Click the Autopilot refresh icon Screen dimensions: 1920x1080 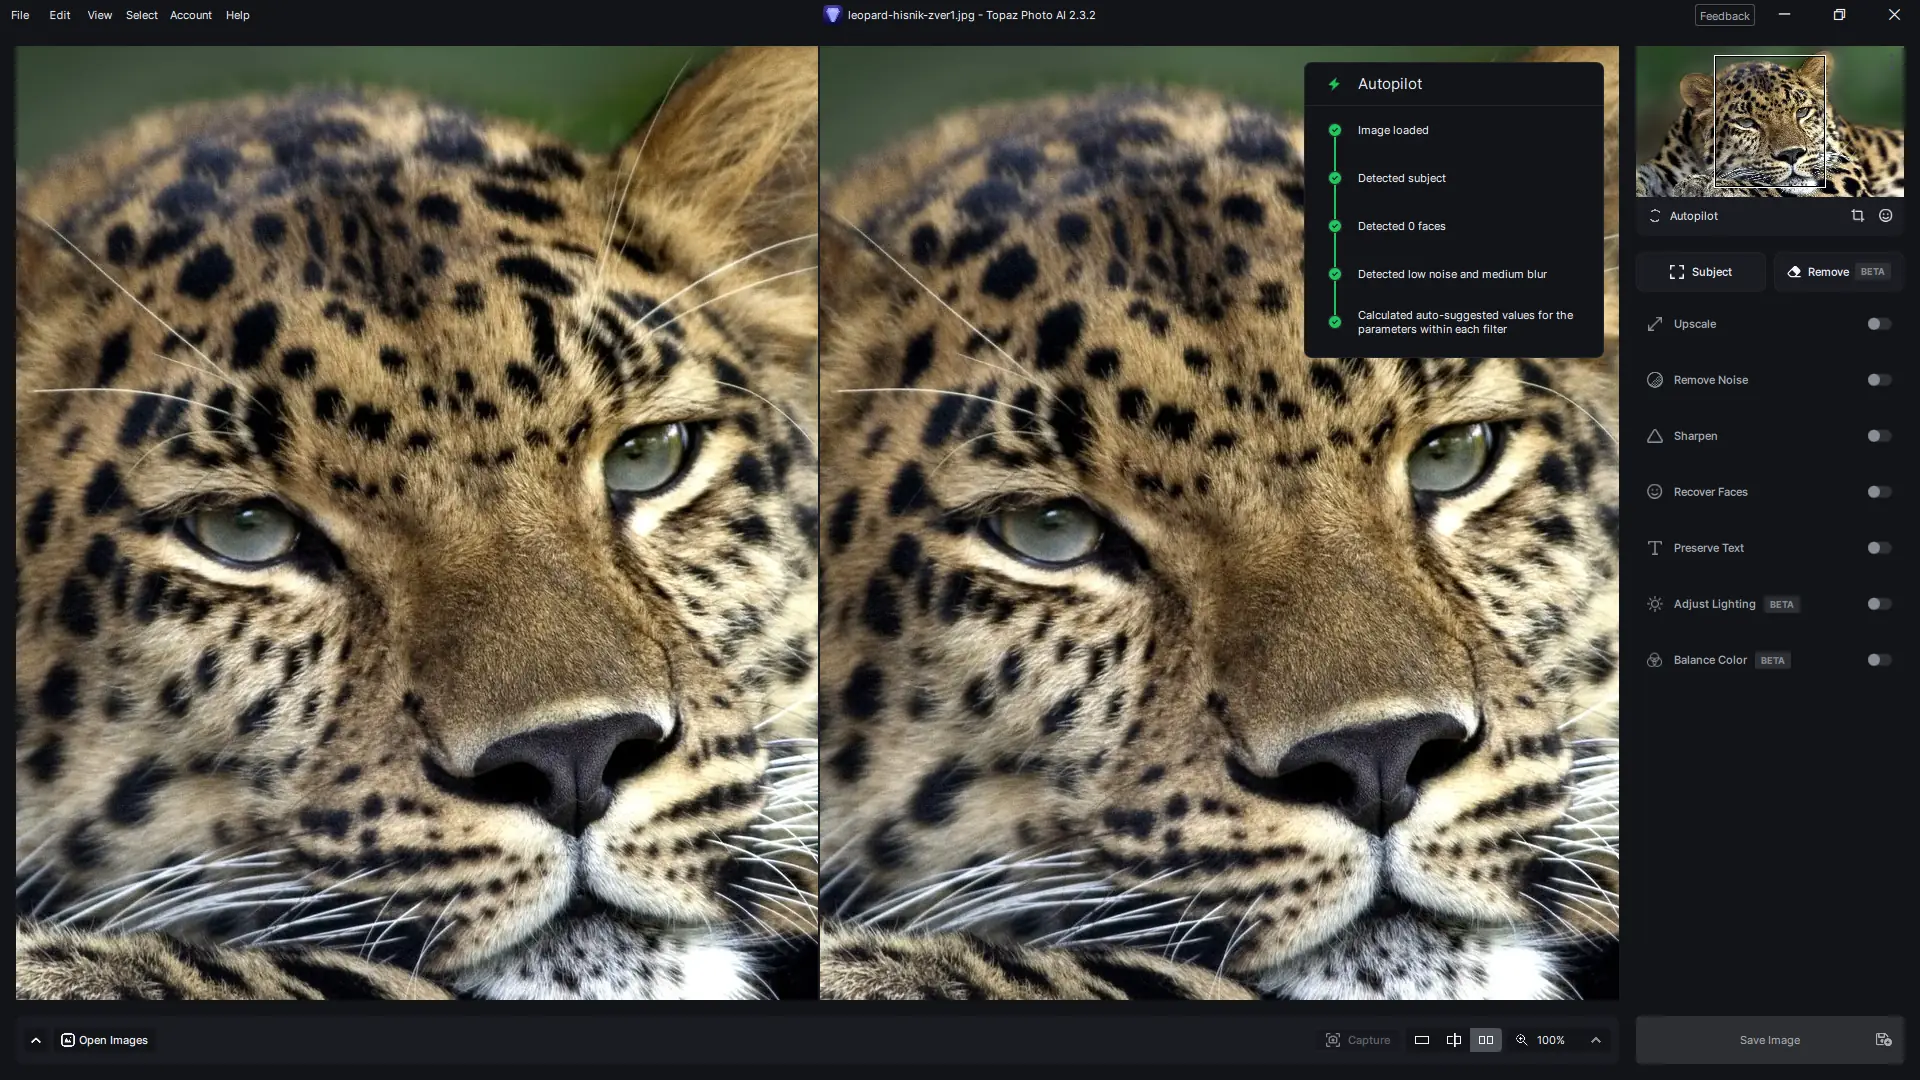coord(1655,216)
